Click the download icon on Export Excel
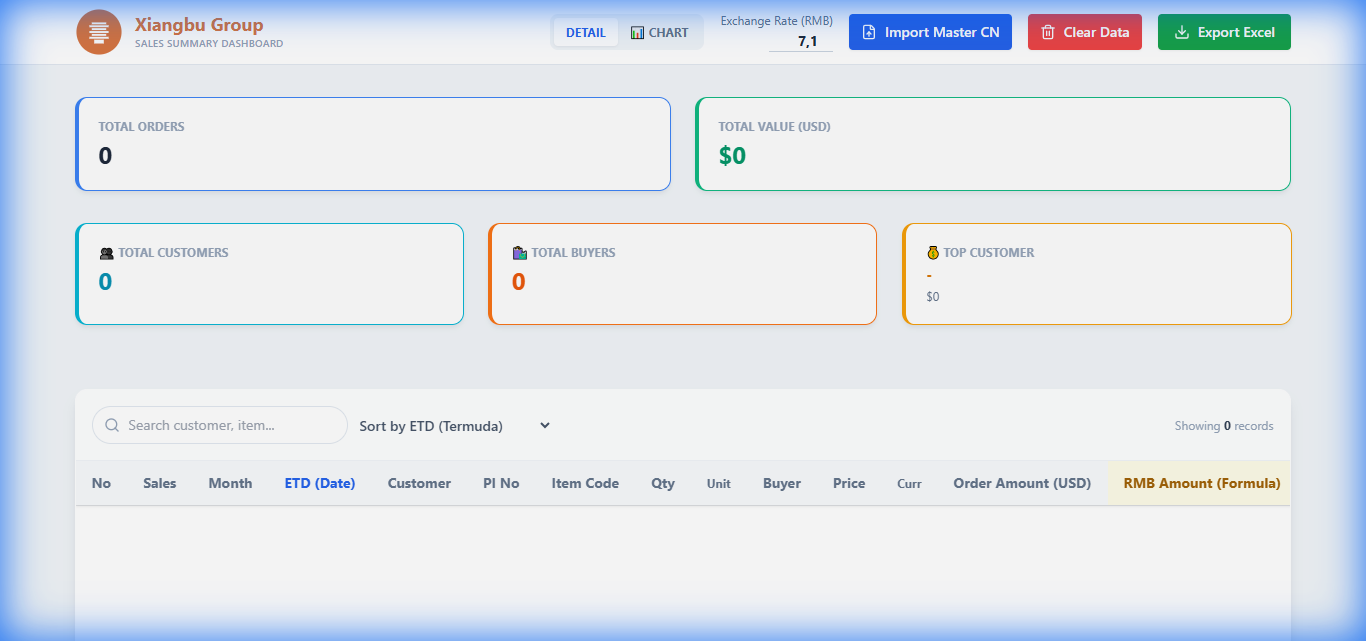 pos(1184,31)
